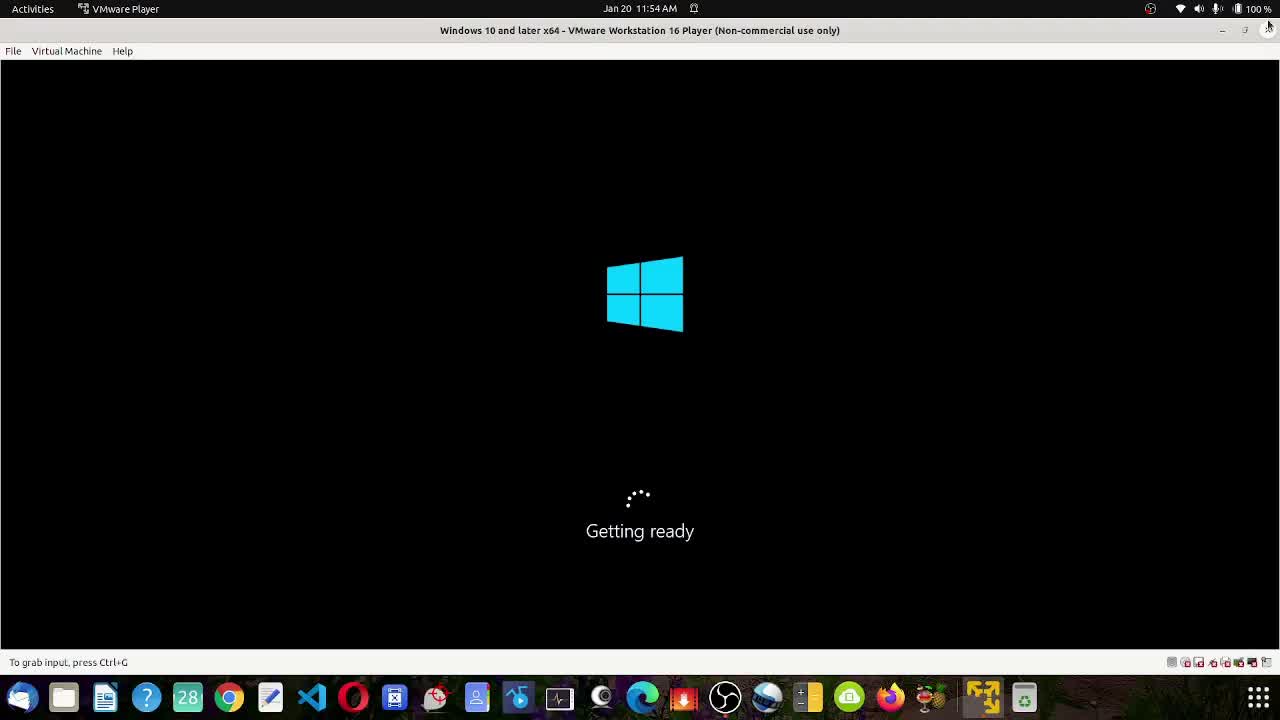
Task: Click the "Getting ready" text in the VM
Action: 640,531
